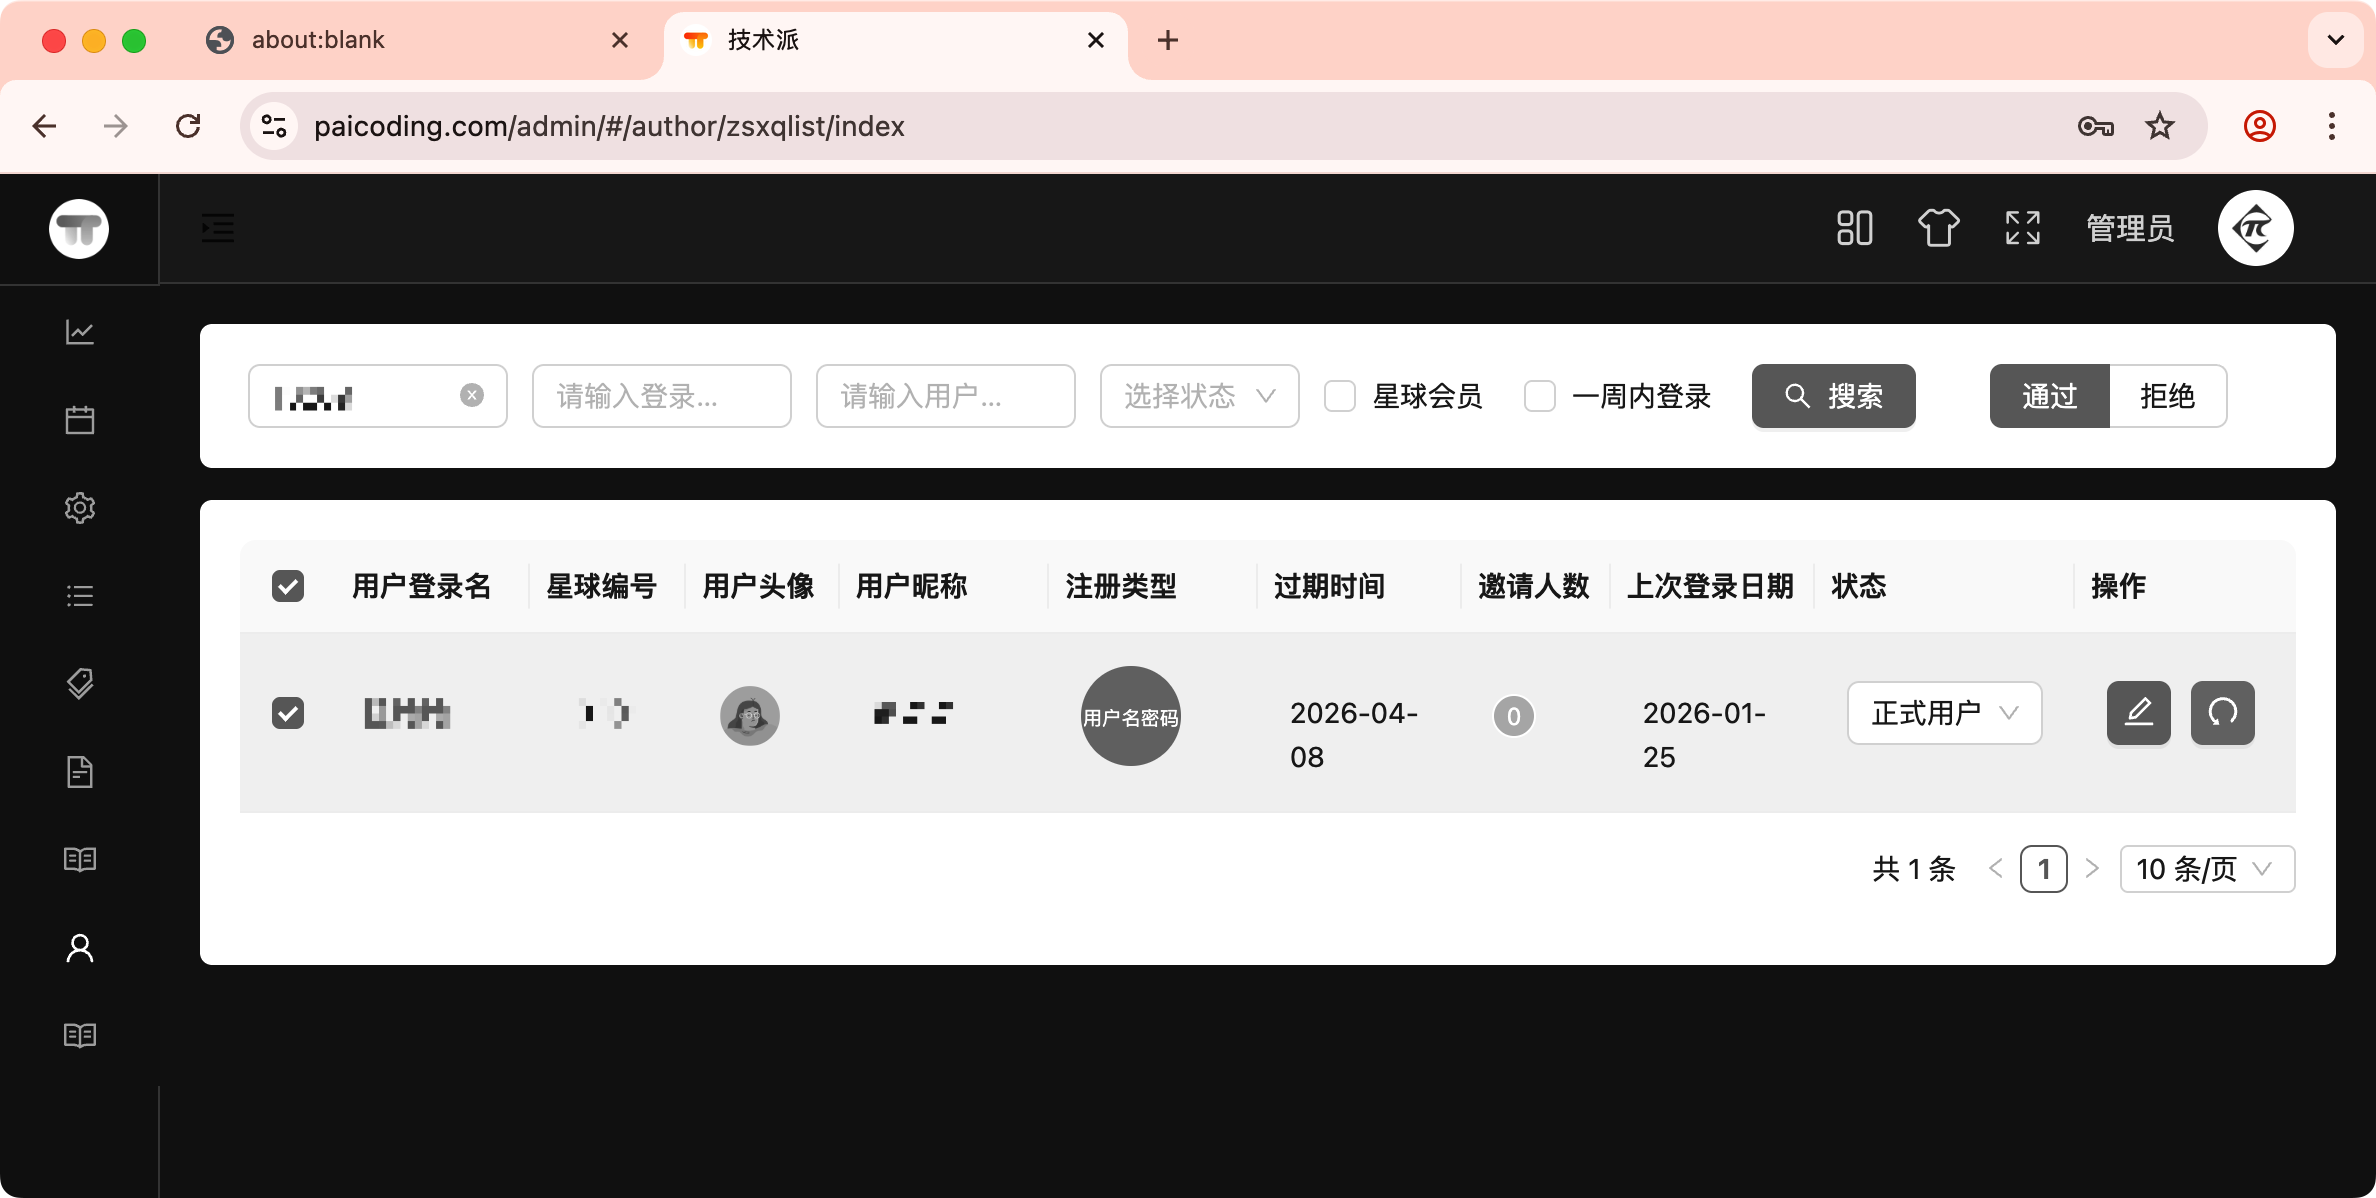This screenshot has width=2376, height=1198.
Task: Open the statistics chart sidebar icon
Action: [80, 332]
